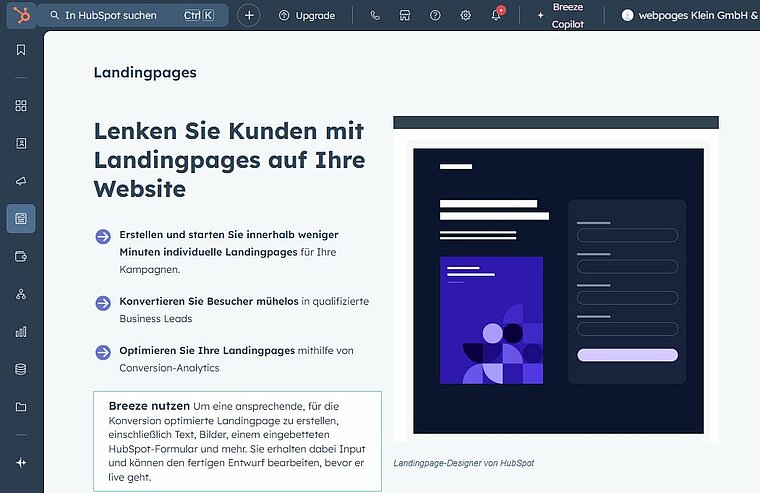
Task: Click the arrow beside 'Optimieren Sie Ihre Landingpages'
Action: click(103, 352)
